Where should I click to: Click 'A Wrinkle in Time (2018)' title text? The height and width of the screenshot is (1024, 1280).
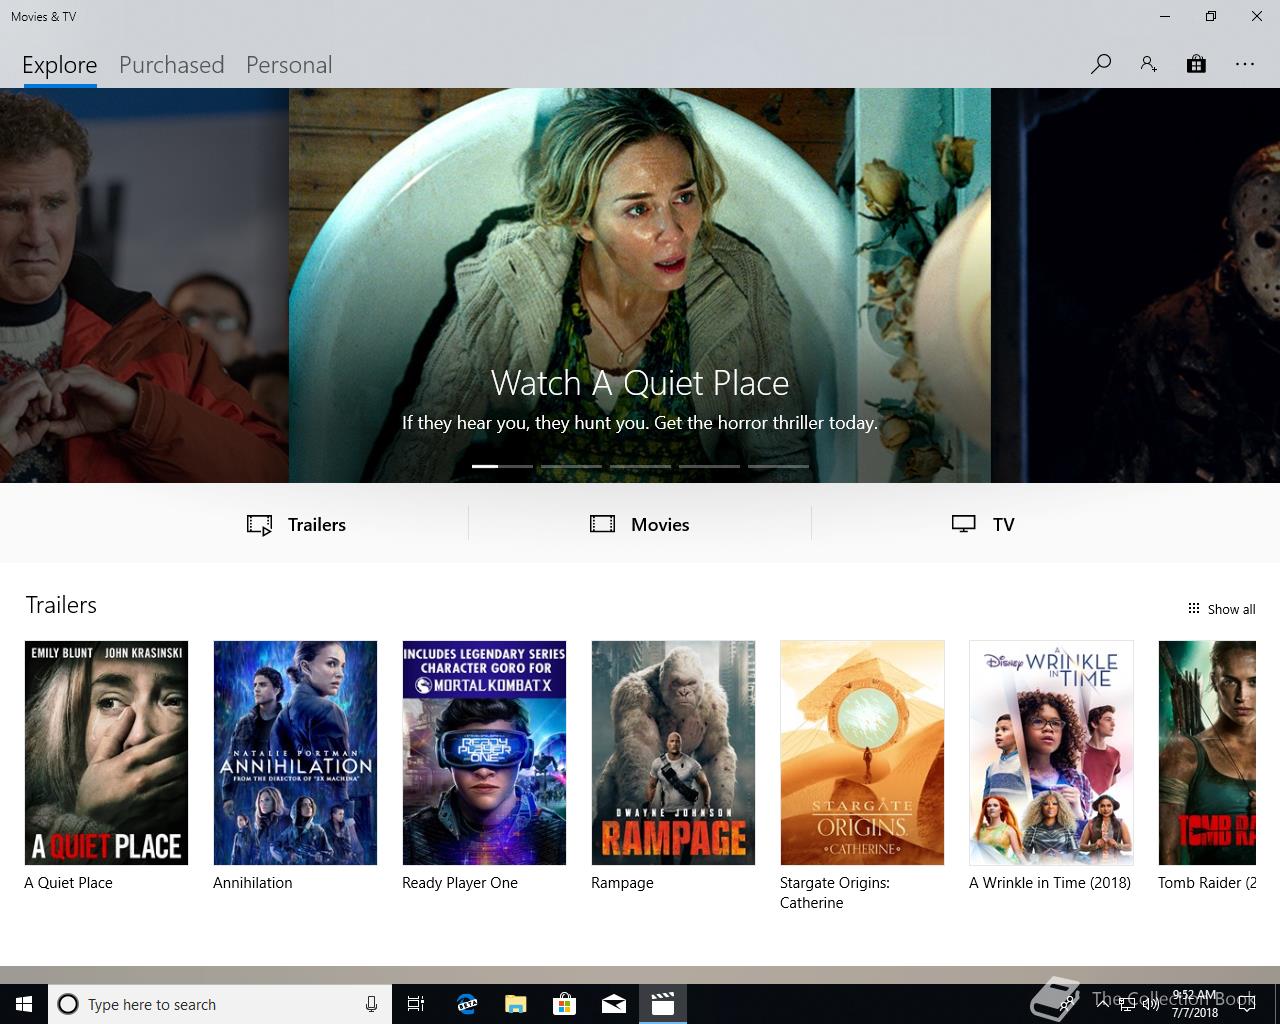[x=1050, y=883]
